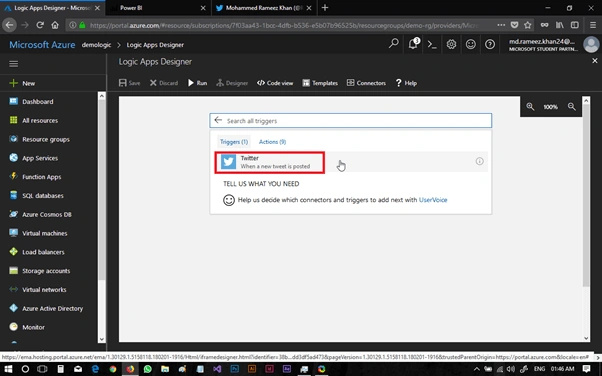Image resolution: width=602 pixels, height=376 pixels.
Task: Click the Designer toolbar item
Action: click(232, 83)
